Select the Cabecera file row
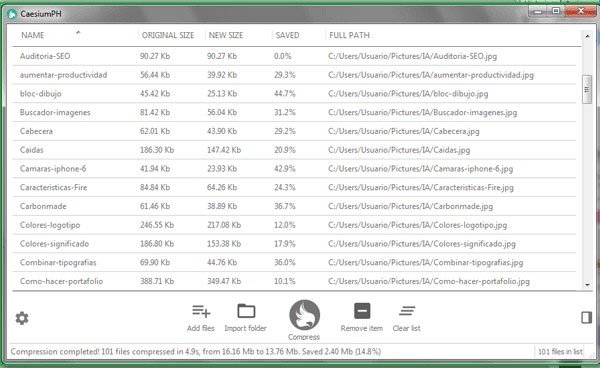The height and width of the screenshot is (368, 600). click(294, 131)
